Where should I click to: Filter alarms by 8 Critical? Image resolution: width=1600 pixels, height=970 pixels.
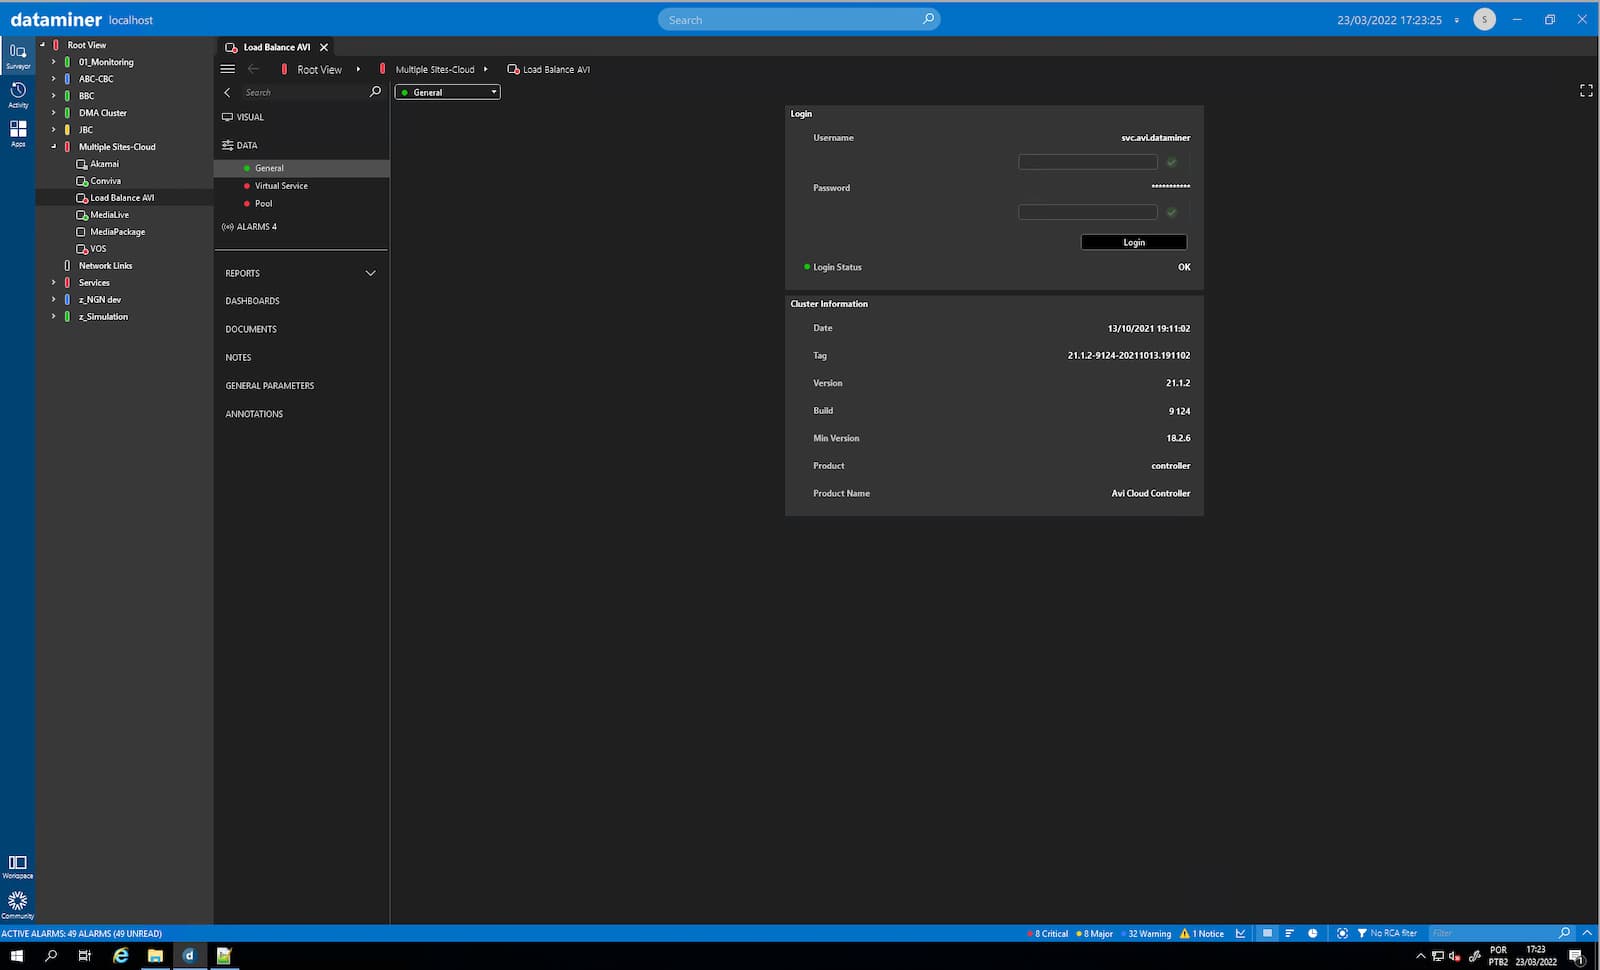click(1048, 934)
